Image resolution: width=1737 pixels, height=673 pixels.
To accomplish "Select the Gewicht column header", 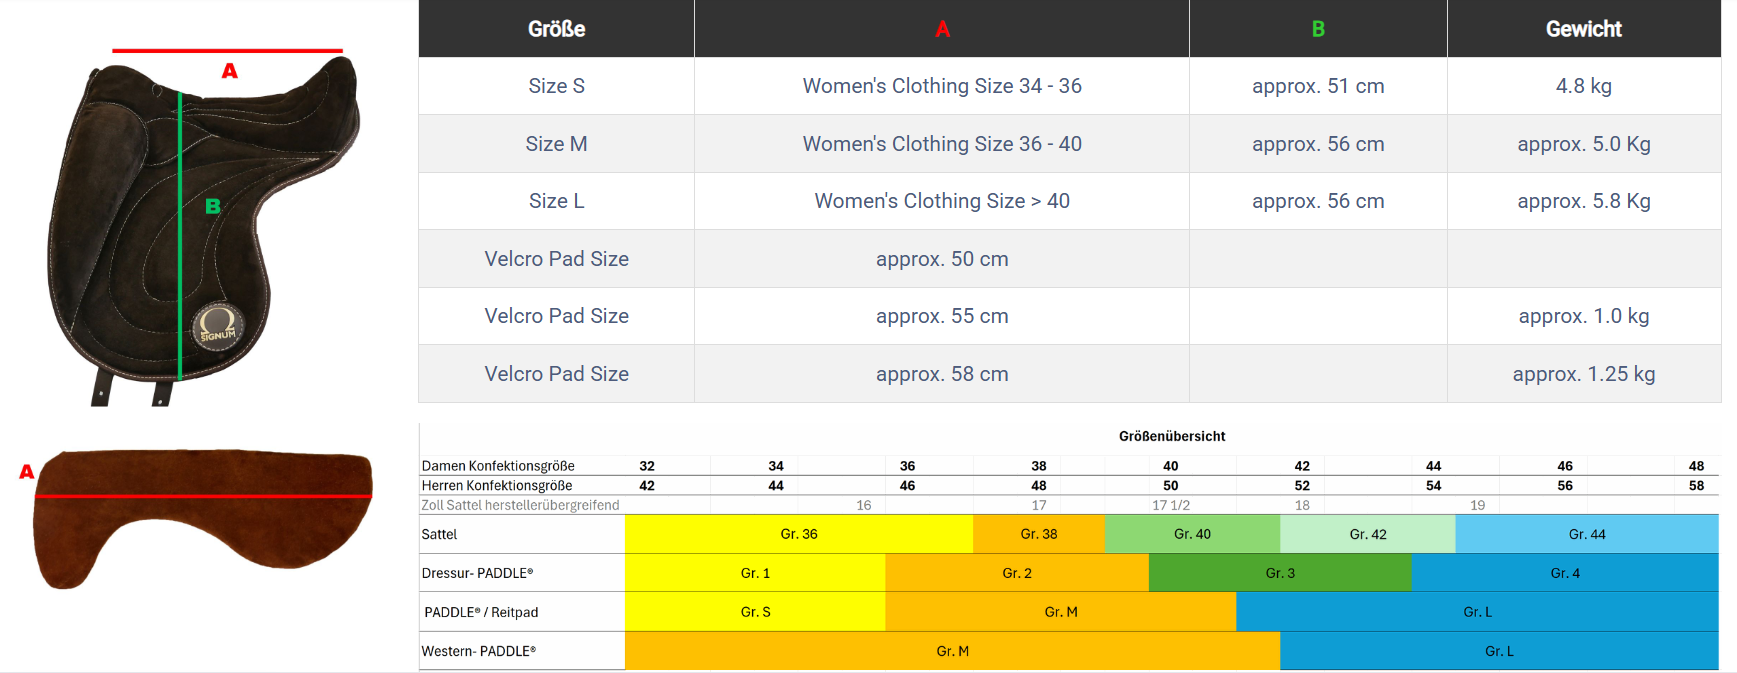I will 1583,29.
